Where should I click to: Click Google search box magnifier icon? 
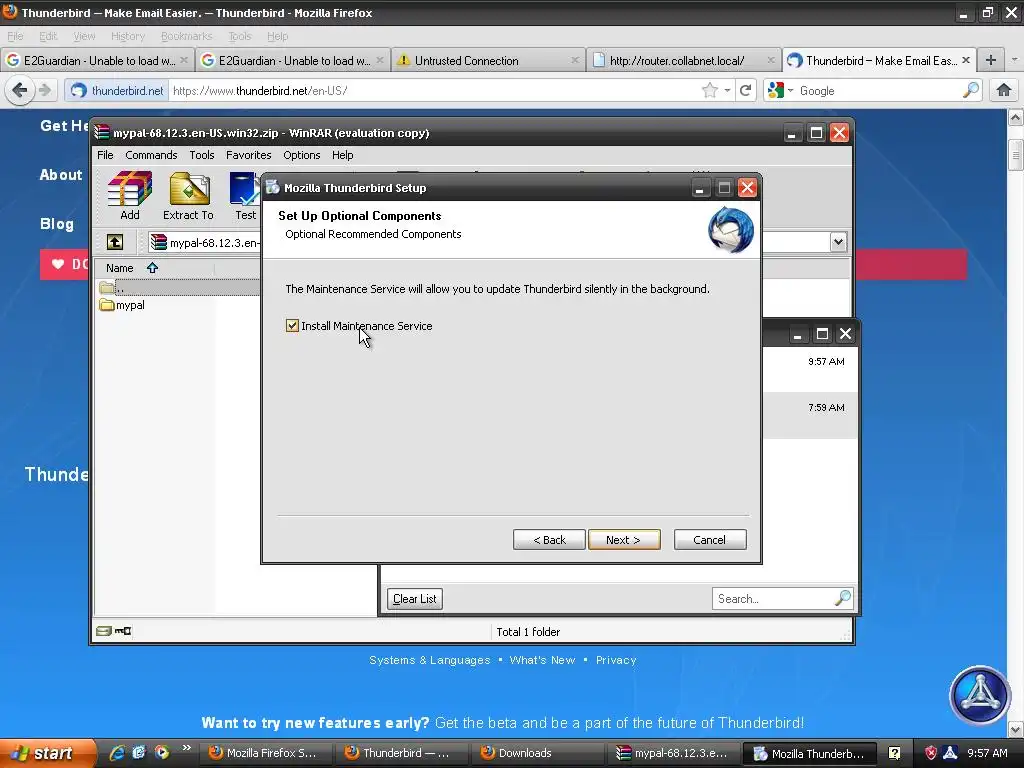970,90
